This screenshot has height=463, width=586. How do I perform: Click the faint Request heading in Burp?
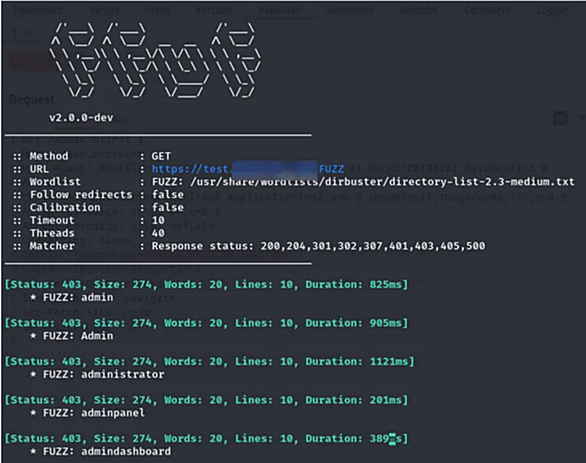[32, 99]
